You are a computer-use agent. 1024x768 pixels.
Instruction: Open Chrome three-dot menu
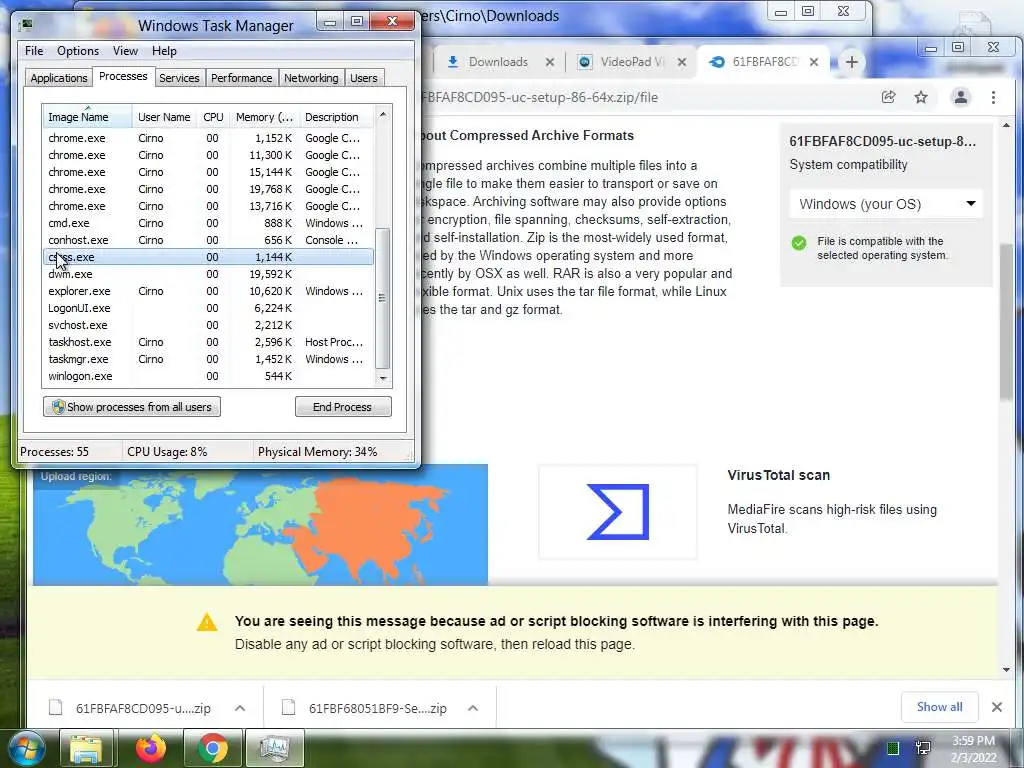(x=993, y=97)
